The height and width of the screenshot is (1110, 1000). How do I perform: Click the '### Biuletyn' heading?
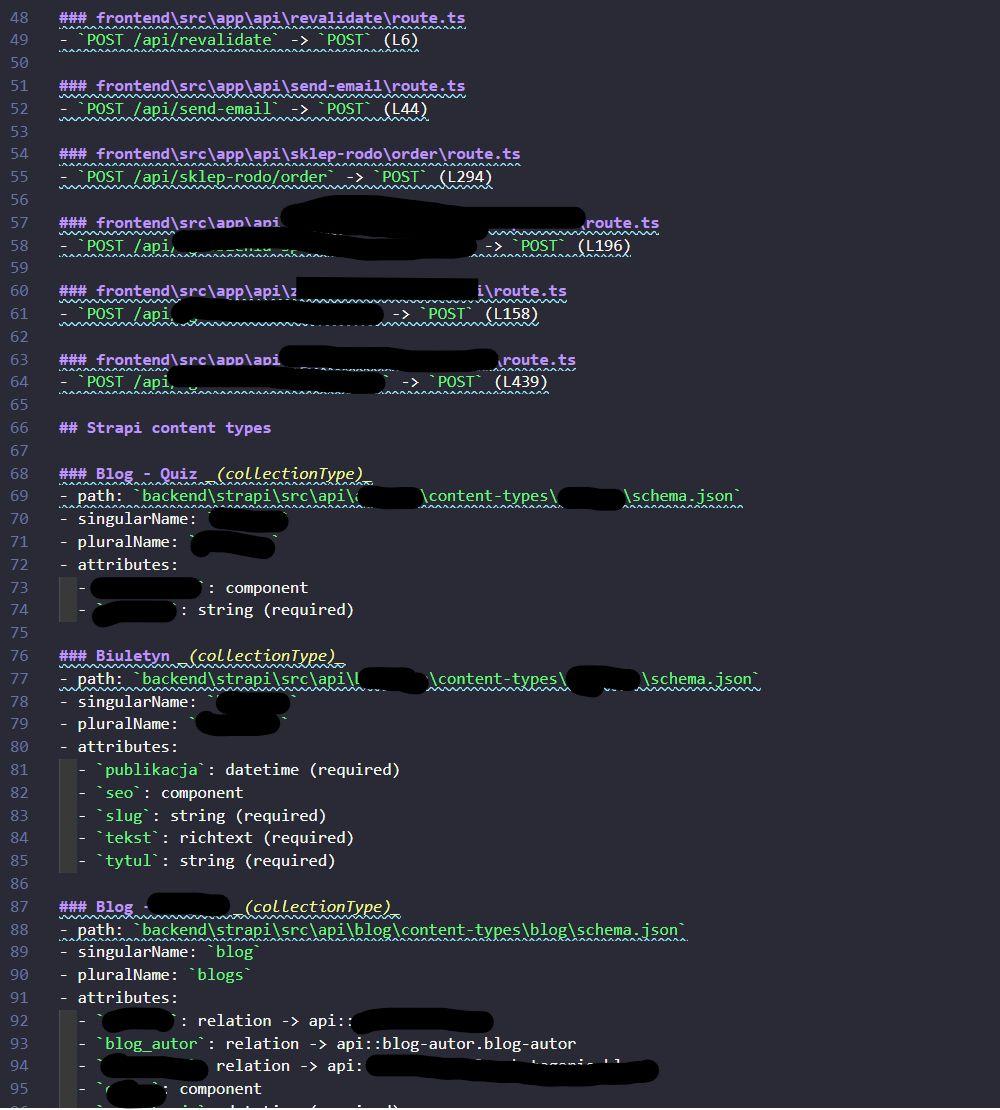coord(115,656)
